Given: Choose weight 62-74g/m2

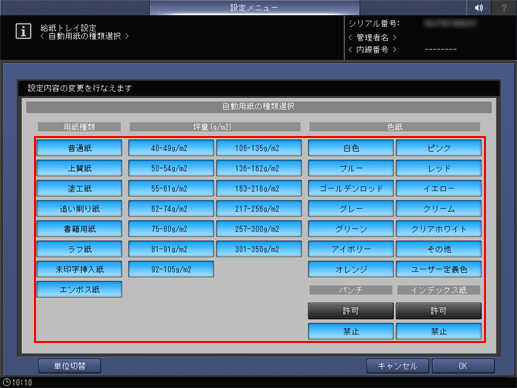Looking at the screenshot, I should click(x=171, y=209).
